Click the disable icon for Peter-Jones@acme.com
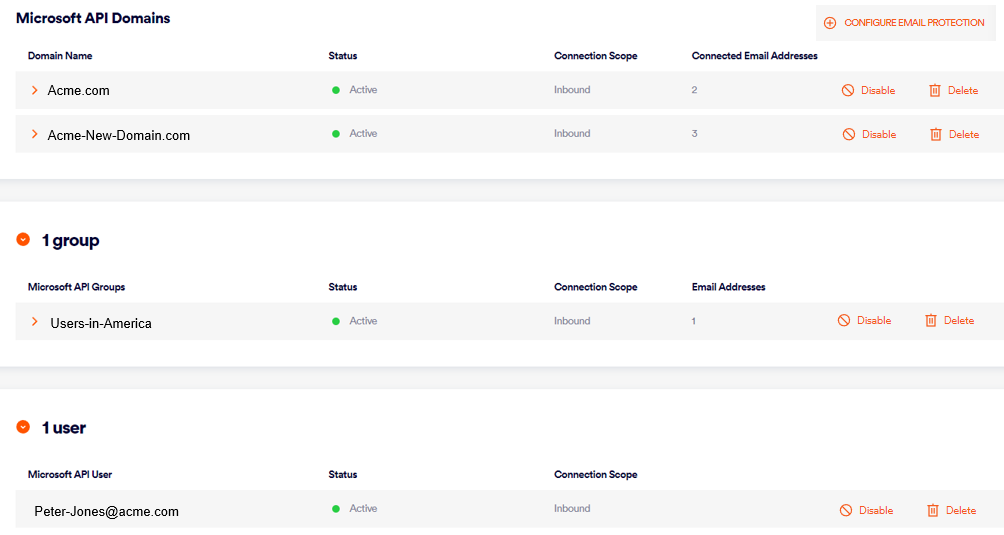The width and height of the screenshot is (1004, 535). pyautogui.click(x=846, y=510)
